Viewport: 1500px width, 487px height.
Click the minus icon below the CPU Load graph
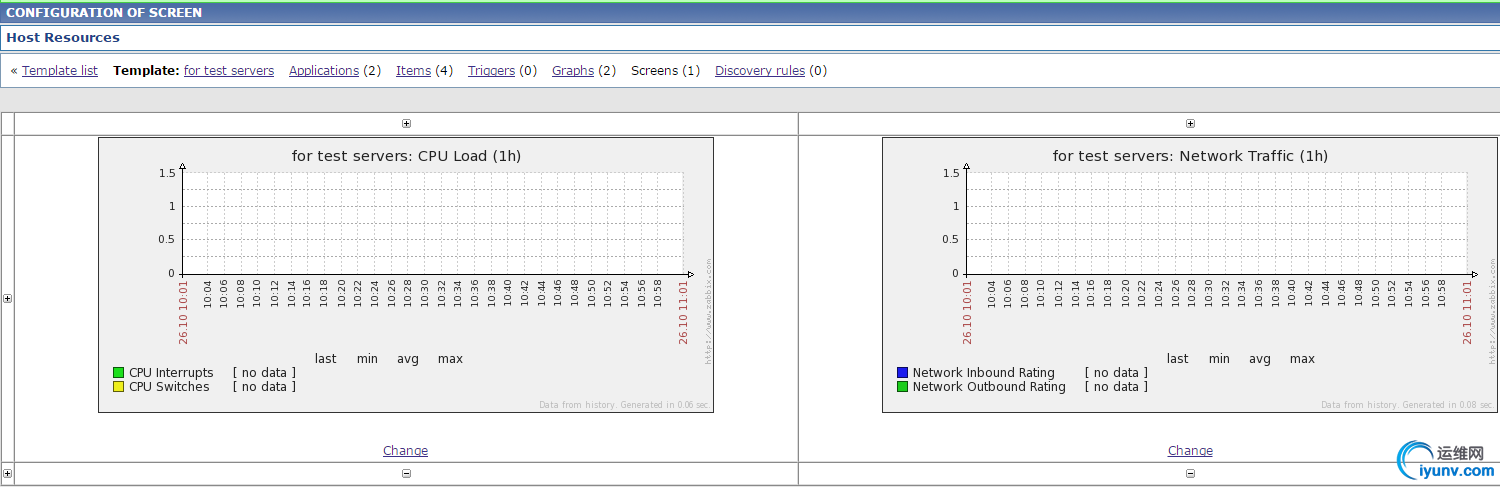coord(406,474)
